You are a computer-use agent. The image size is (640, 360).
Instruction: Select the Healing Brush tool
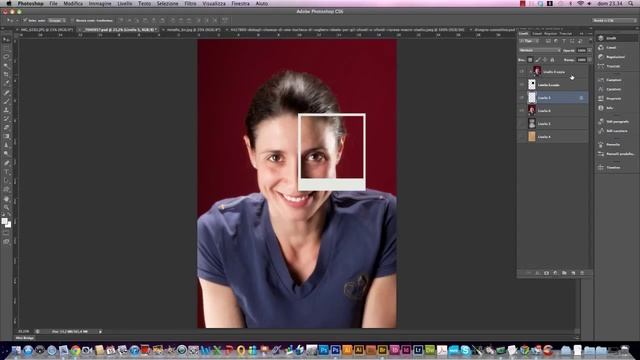click(6, 92)
